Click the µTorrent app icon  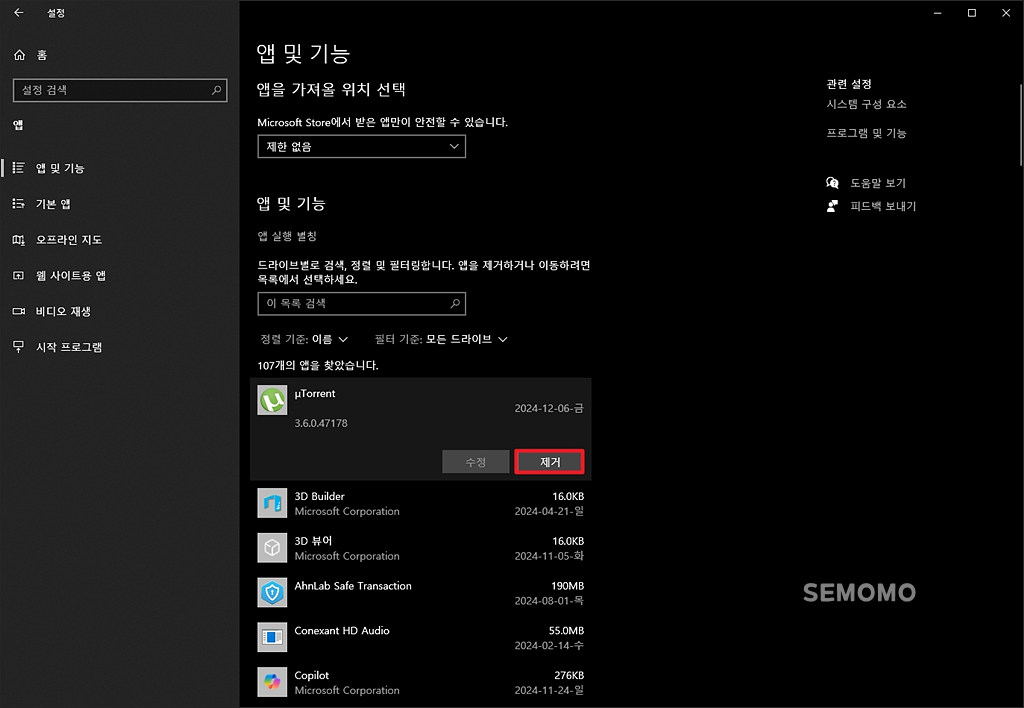[x=272, y=400]
